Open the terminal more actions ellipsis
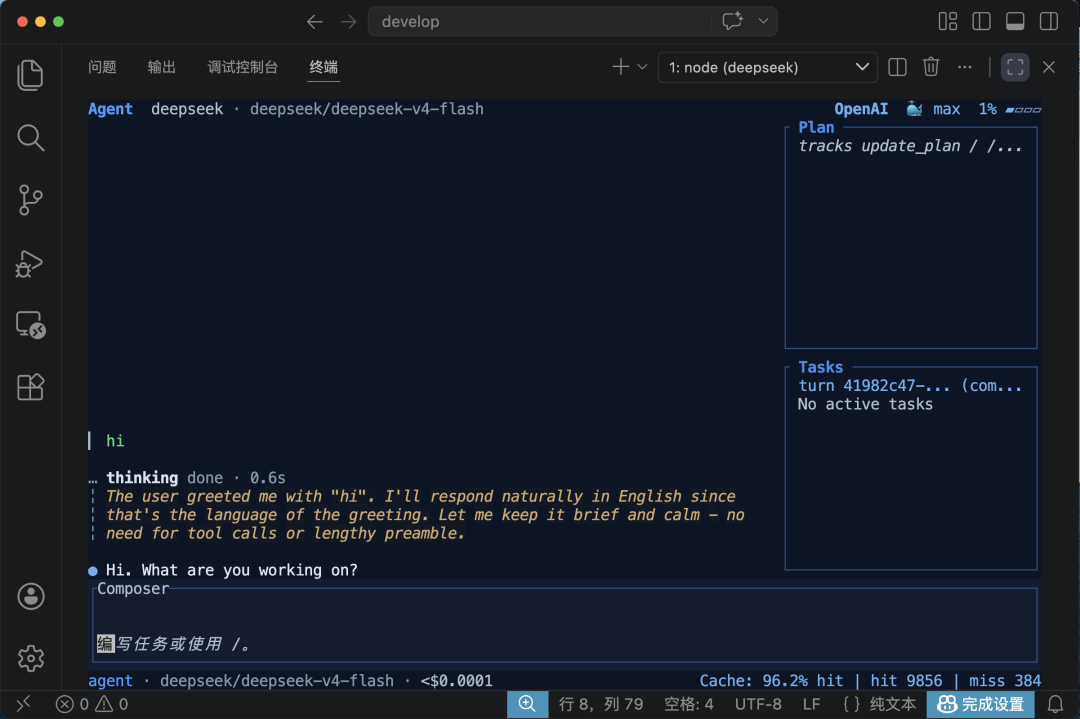The width and height of the screenshot is (1080, 719). tap(965, 67)
